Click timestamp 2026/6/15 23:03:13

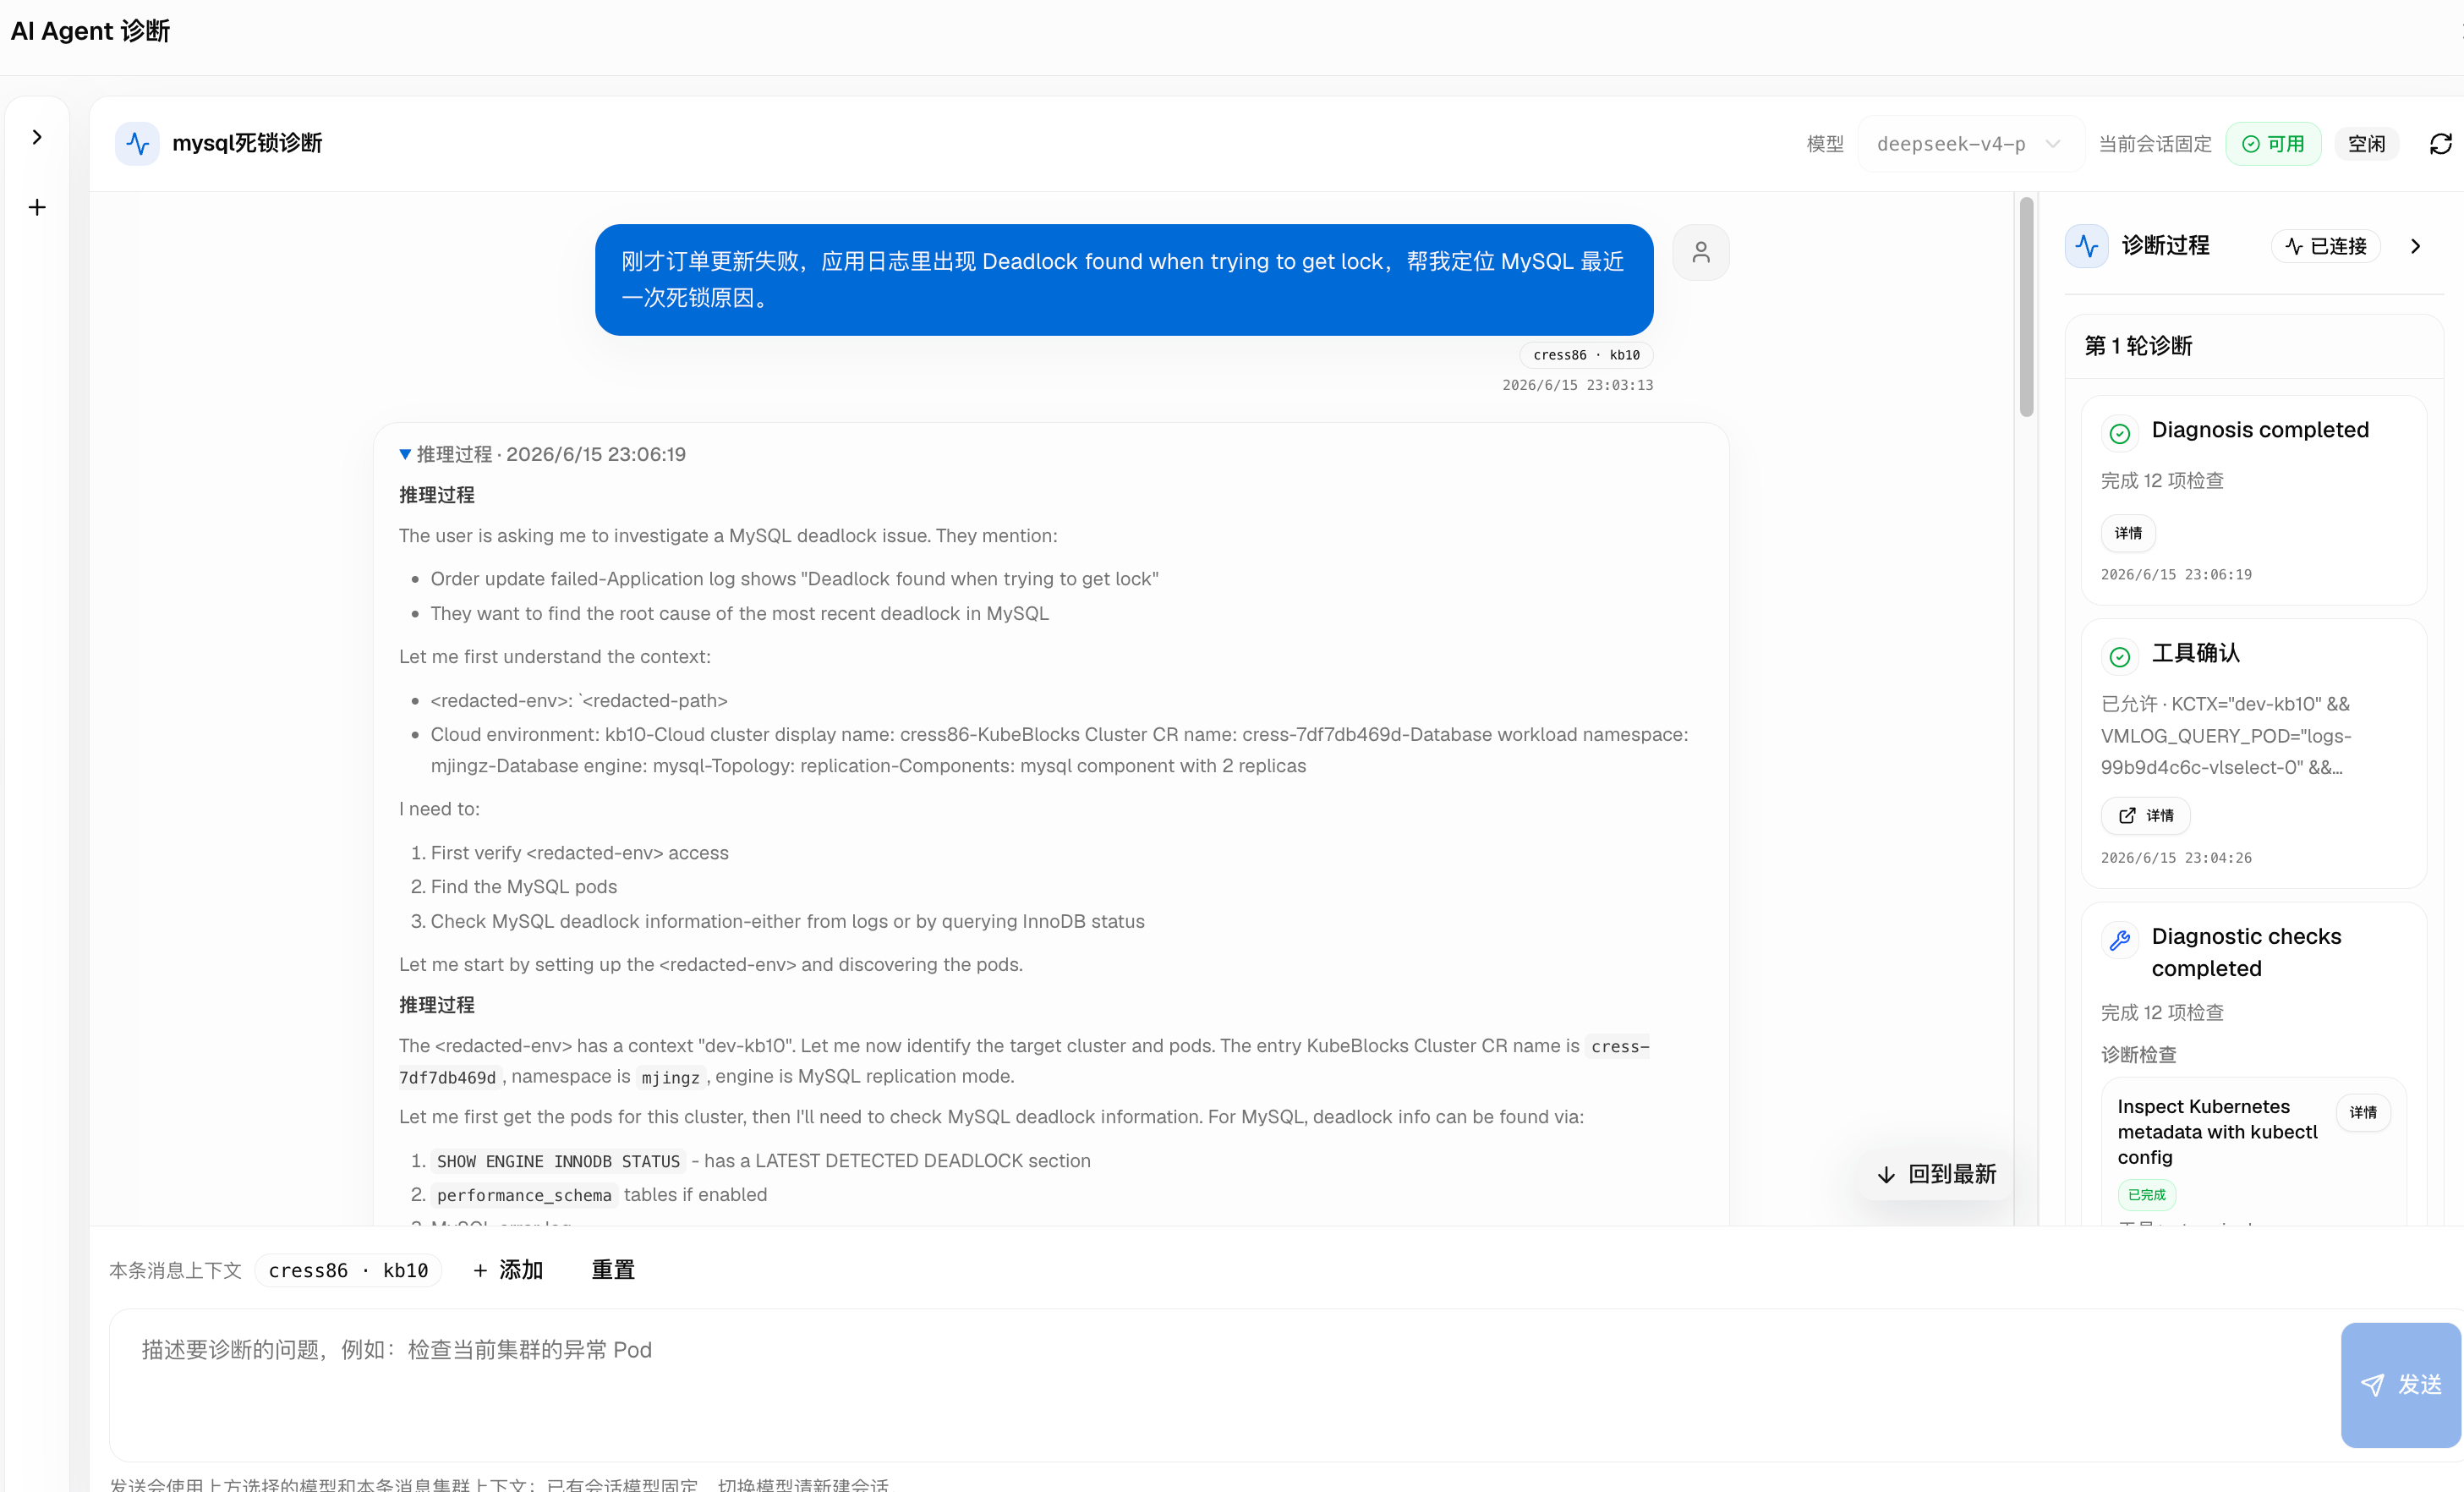point(1577,385)
